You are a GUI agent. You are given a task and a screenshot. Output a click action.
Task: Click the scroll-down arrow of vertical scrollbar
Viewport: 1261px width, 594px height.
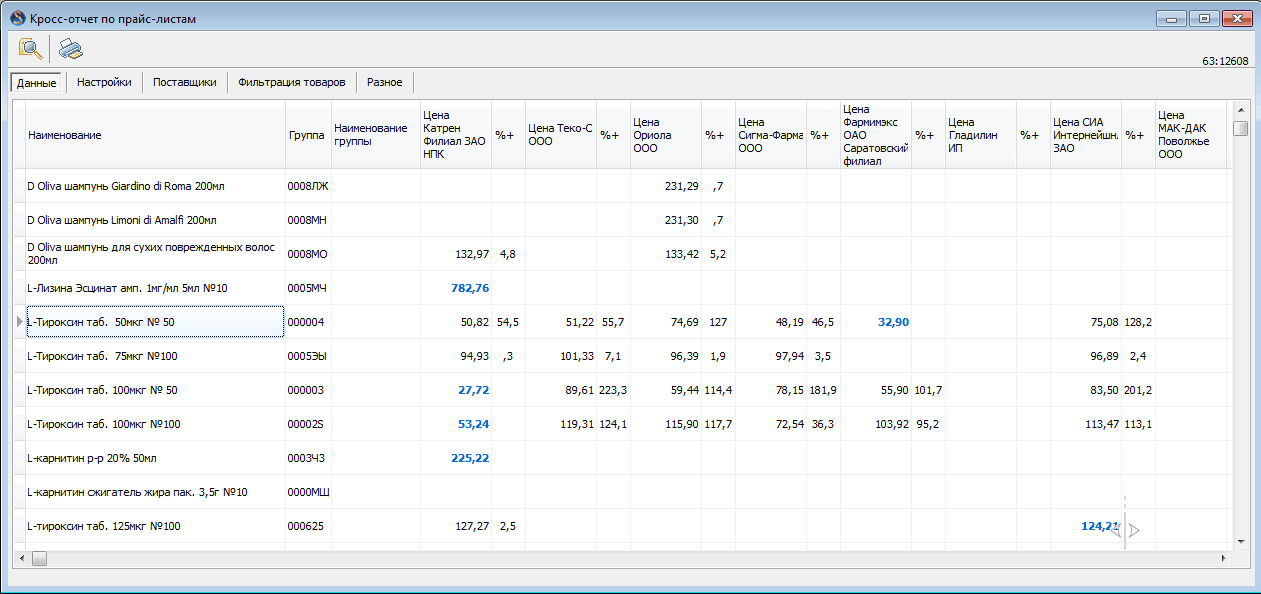point(1241,540)
